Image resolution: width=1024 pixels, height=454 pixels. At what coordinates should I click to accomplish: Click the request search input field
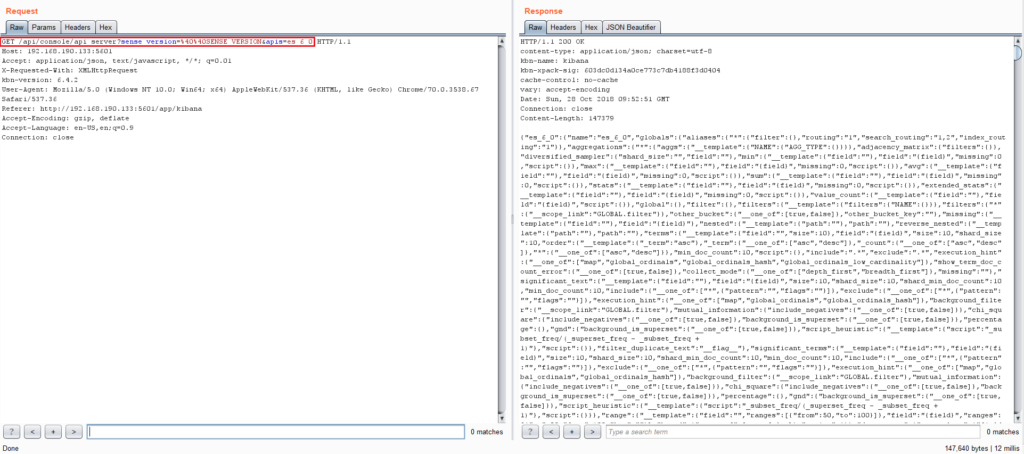point(275,432)
